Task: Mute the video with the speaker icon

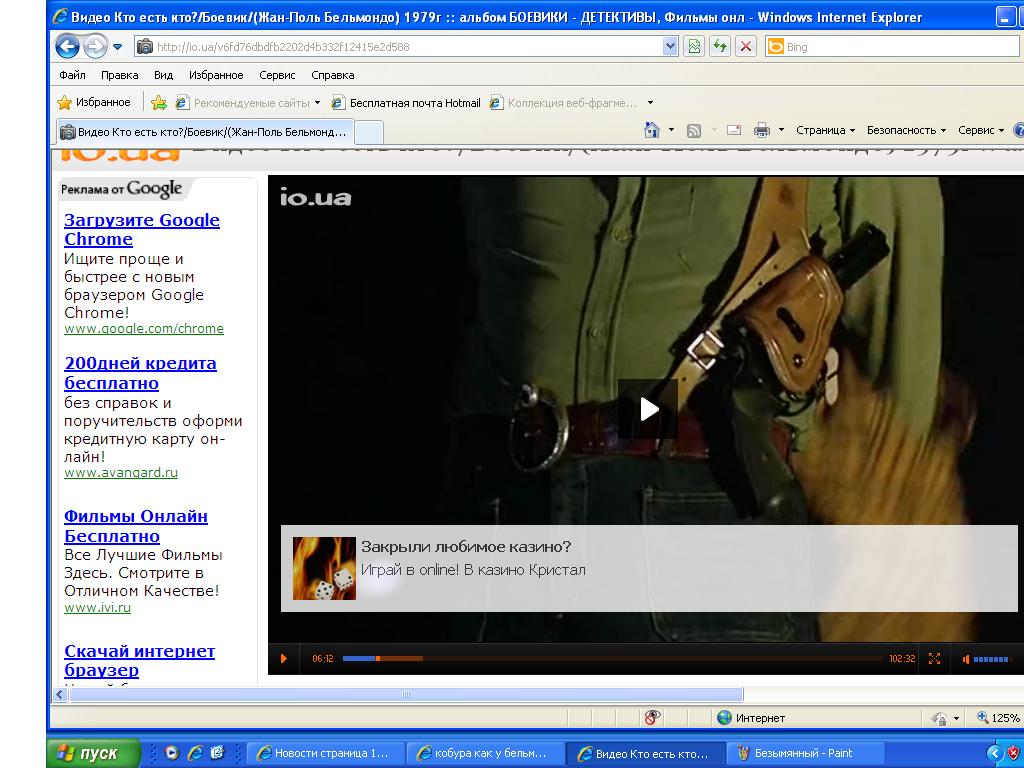Action: tap(966, 659)
